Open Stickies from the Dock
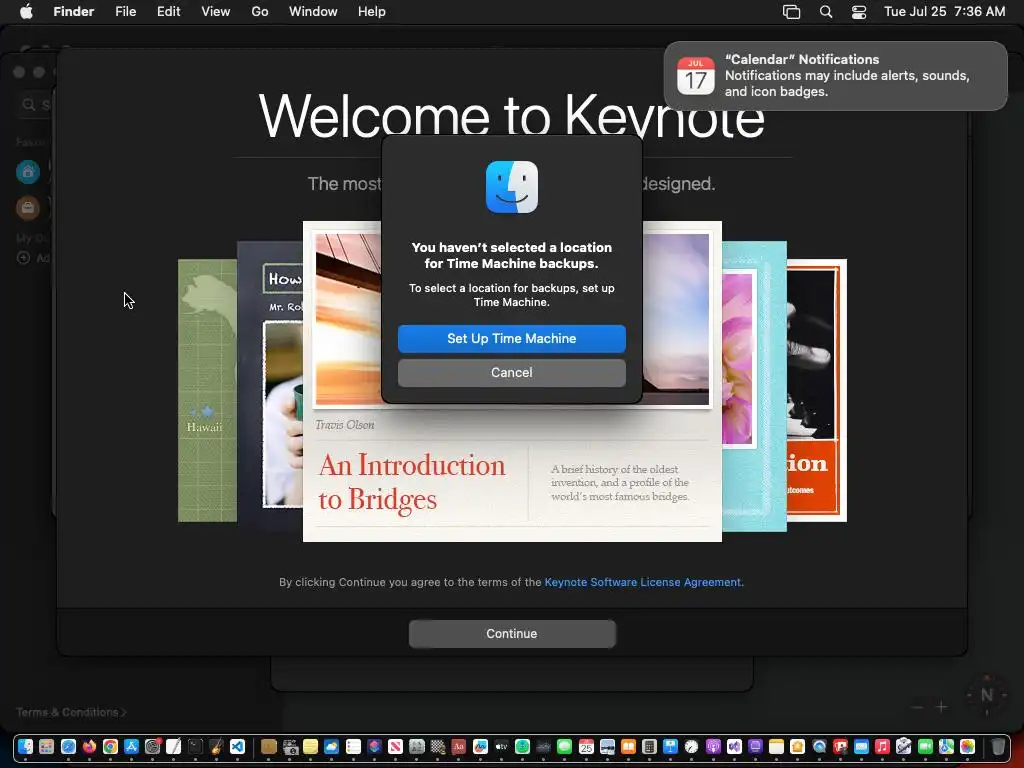Screen dimensions: 1024x768 click(310, 746)
